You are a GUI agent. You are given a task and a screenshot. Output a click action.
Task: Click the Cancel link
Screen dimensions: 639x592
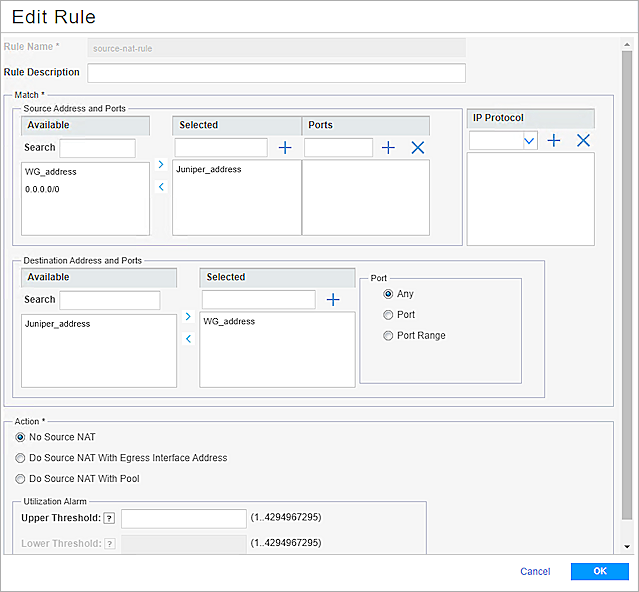(535, 571)
